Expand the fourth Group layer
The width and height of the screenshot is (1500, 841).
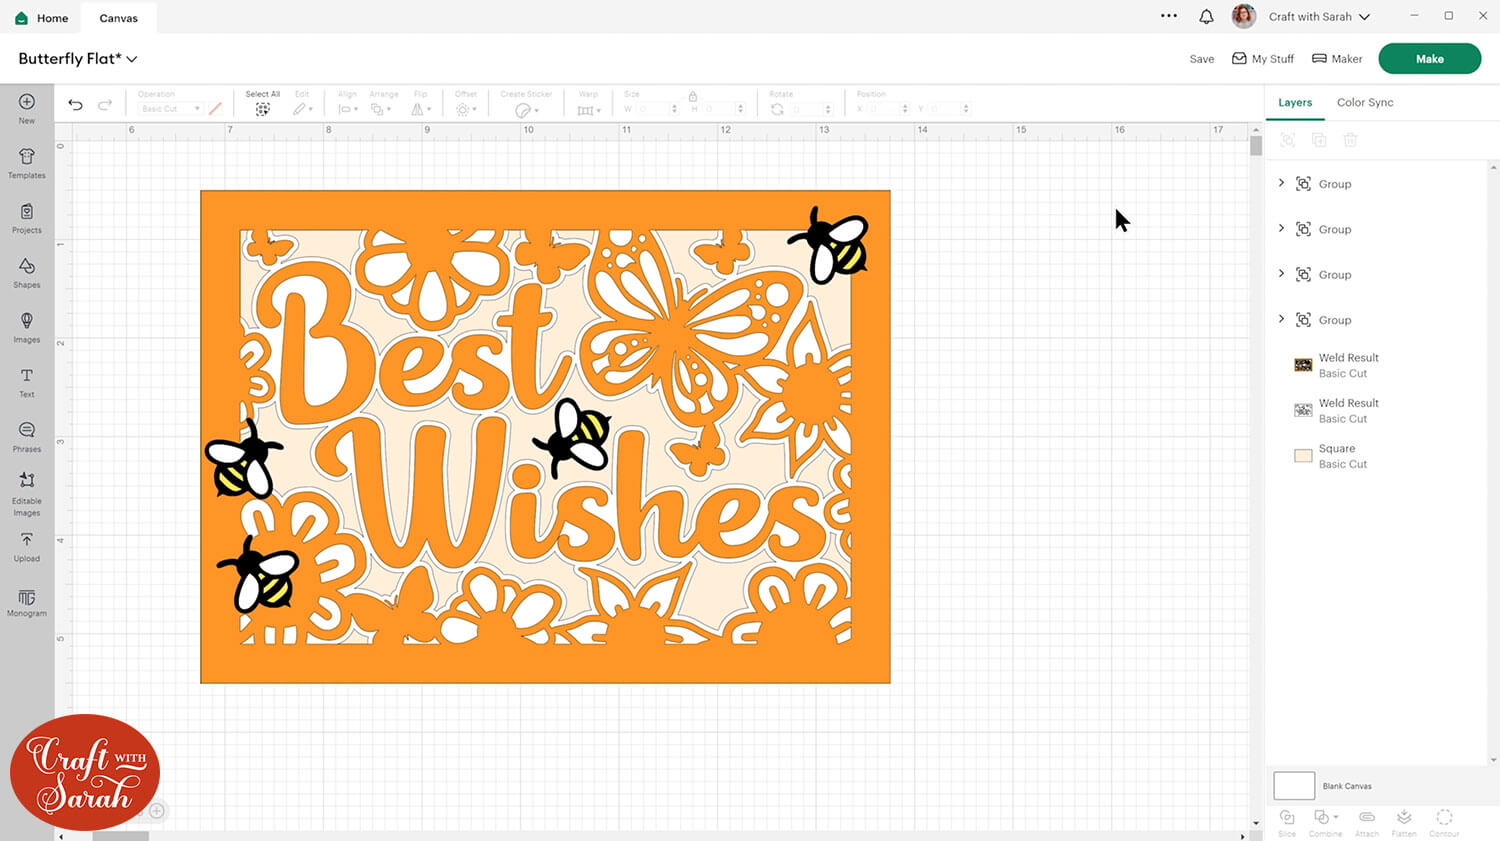point(1281,319)
